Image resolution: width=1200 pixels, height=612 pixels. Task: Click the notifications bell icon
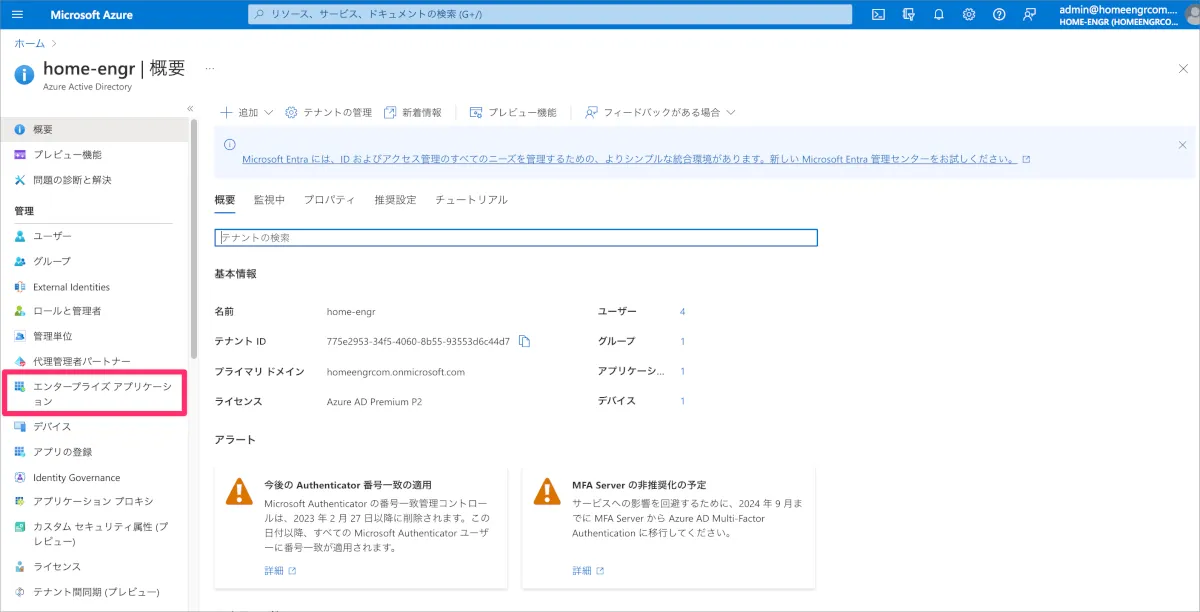pyautogui.click(x=938, y=15)
